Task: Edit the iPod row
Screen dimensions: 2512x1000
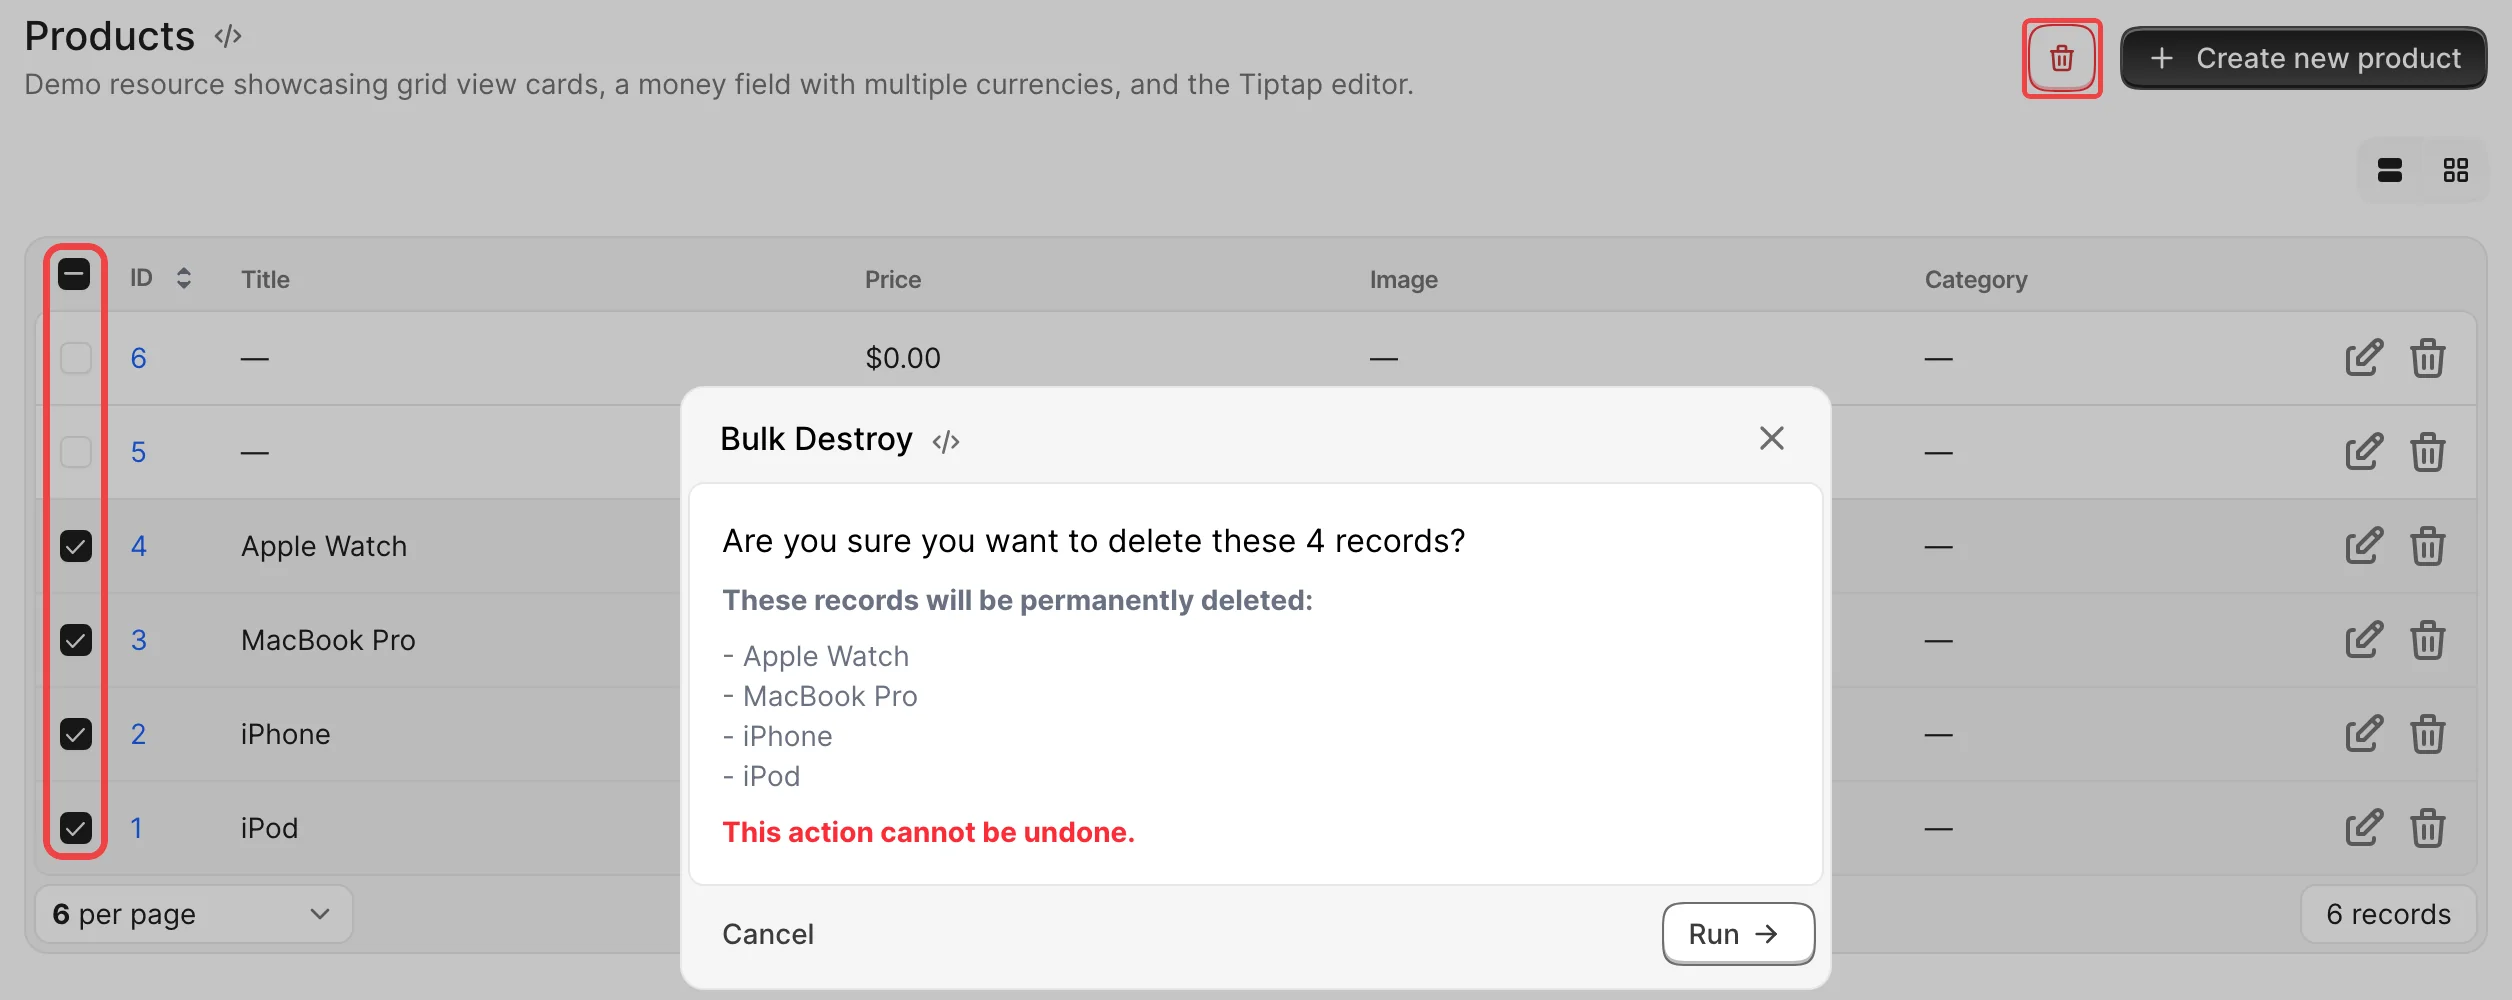Action: pos(2364,828)
